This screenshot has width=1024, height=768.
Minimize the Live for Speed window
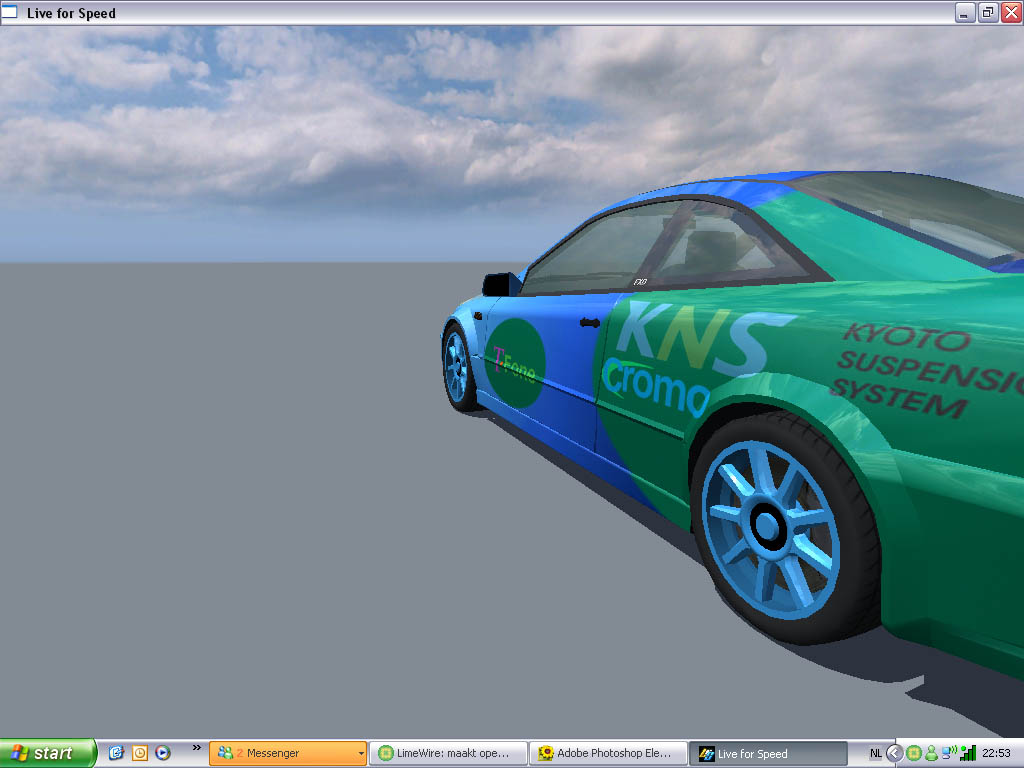(965, 12)
